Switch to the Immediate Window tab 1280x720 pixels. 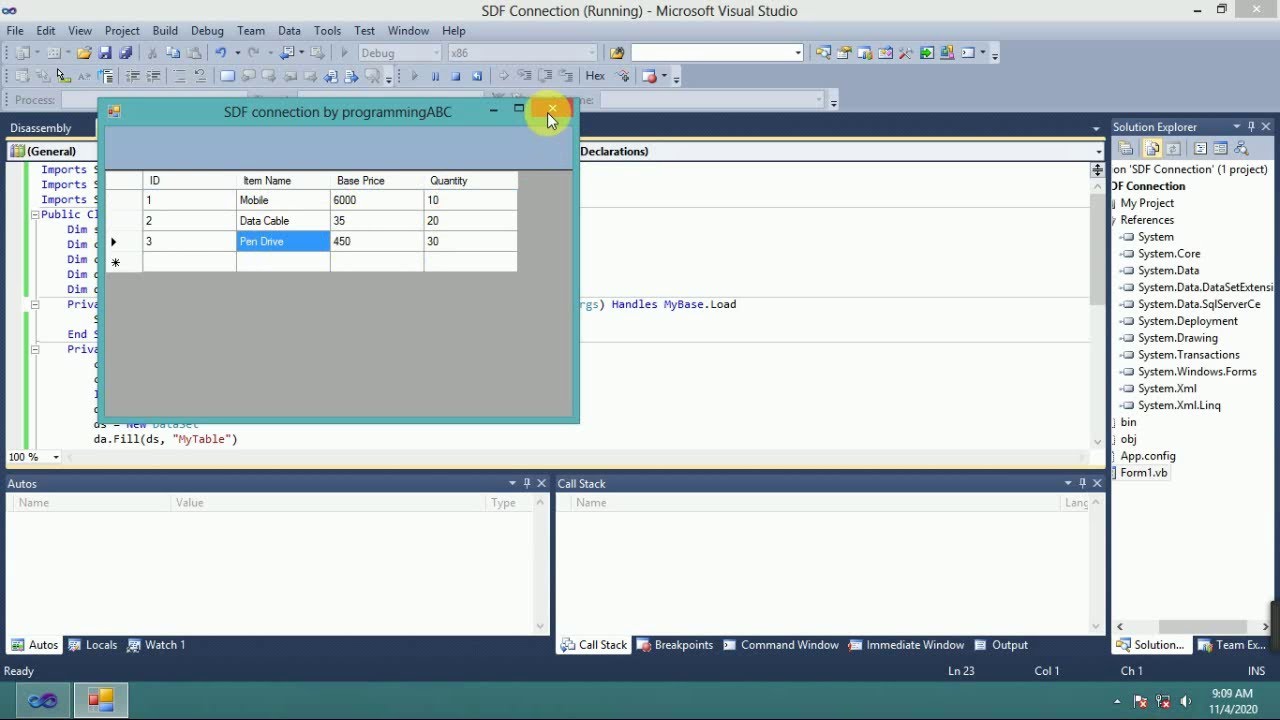click(907, 645)
